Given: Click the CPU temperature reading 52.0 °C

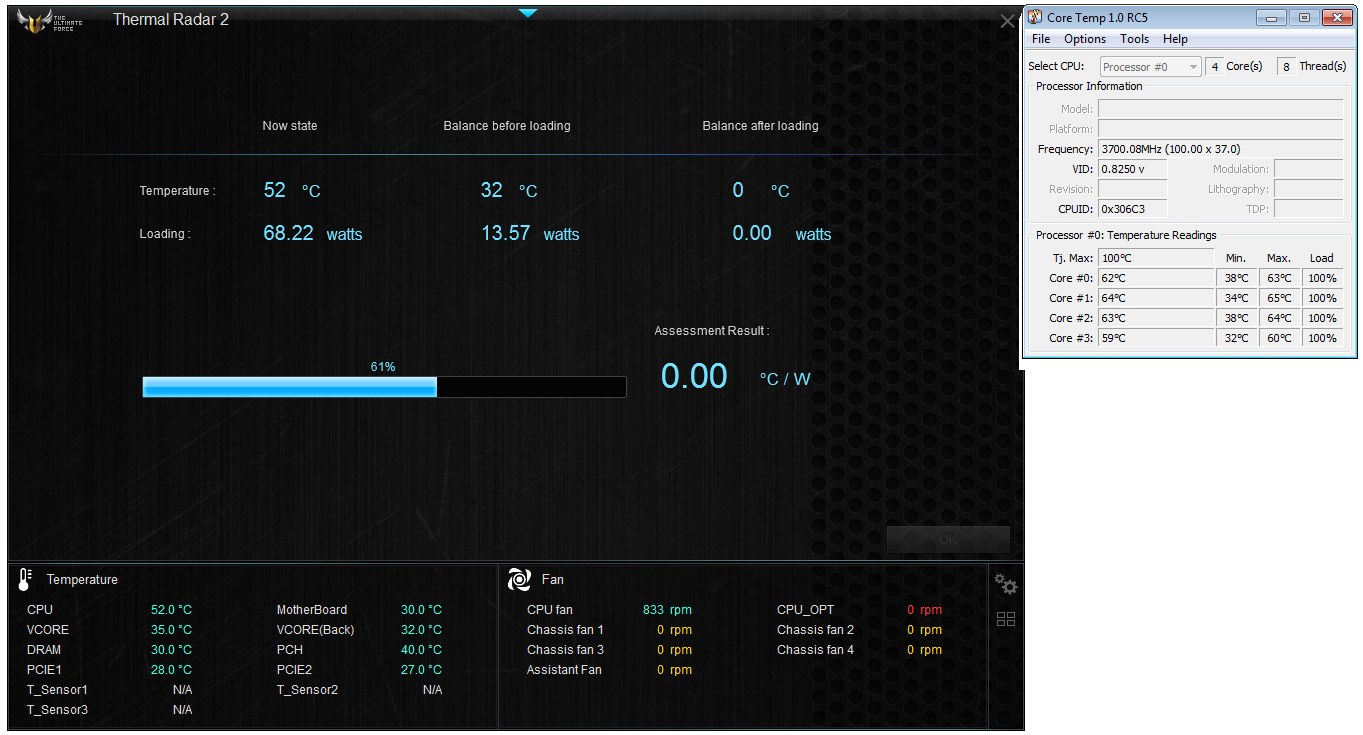Looking at the screenshot, I should pyautogui.click(x=171, y=610).
